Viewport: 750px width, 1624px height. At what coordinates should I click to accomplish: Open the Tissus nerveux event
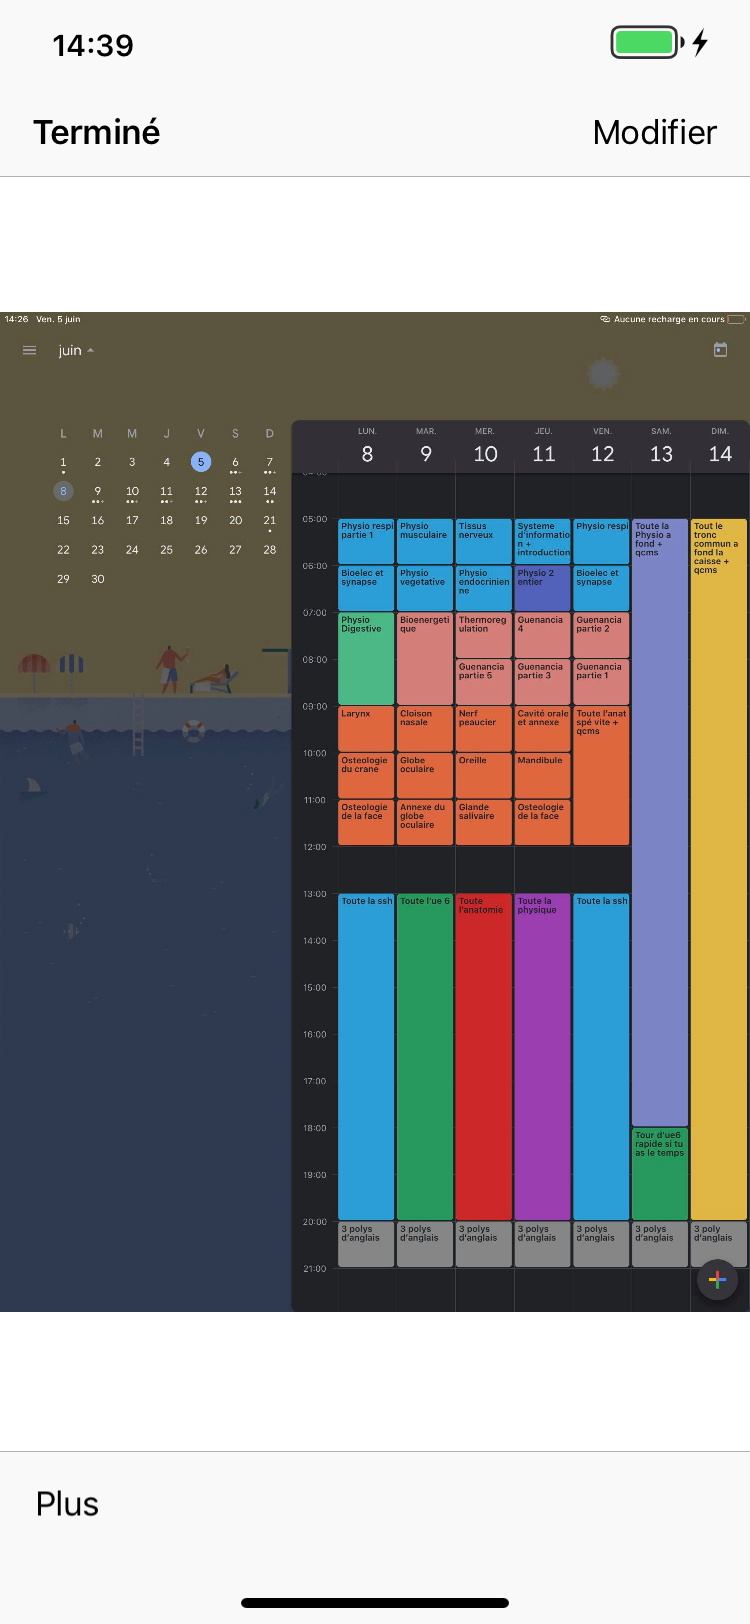tap(484, 541)
